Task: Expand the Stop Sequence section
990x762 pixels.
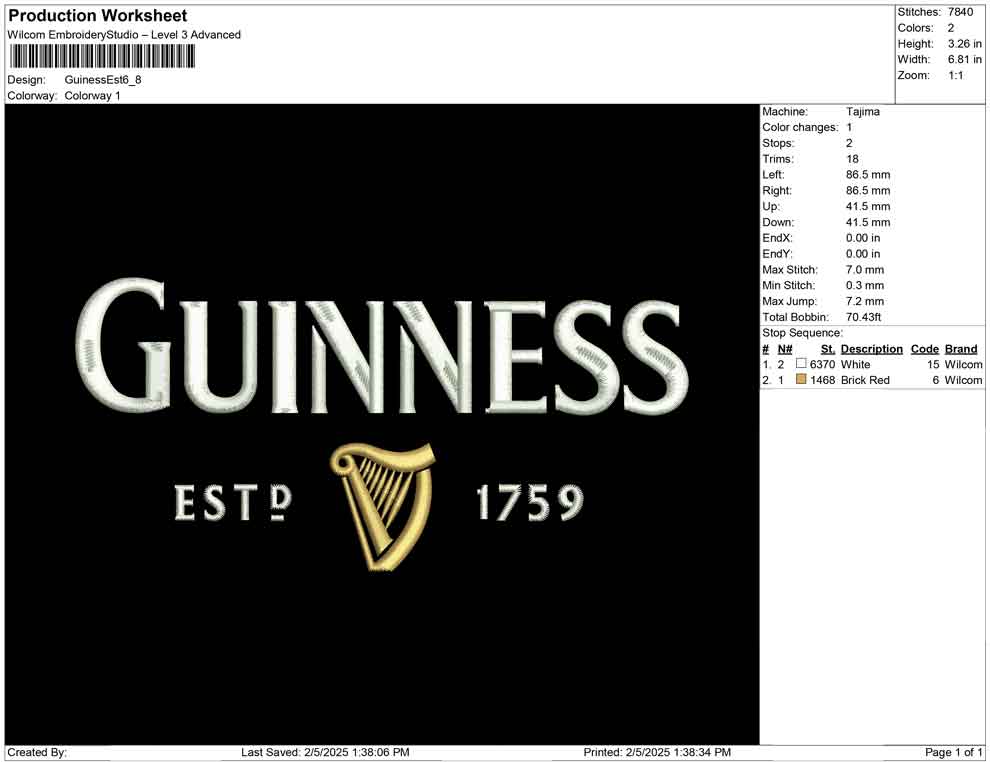Action: click(x=799, y=332)
